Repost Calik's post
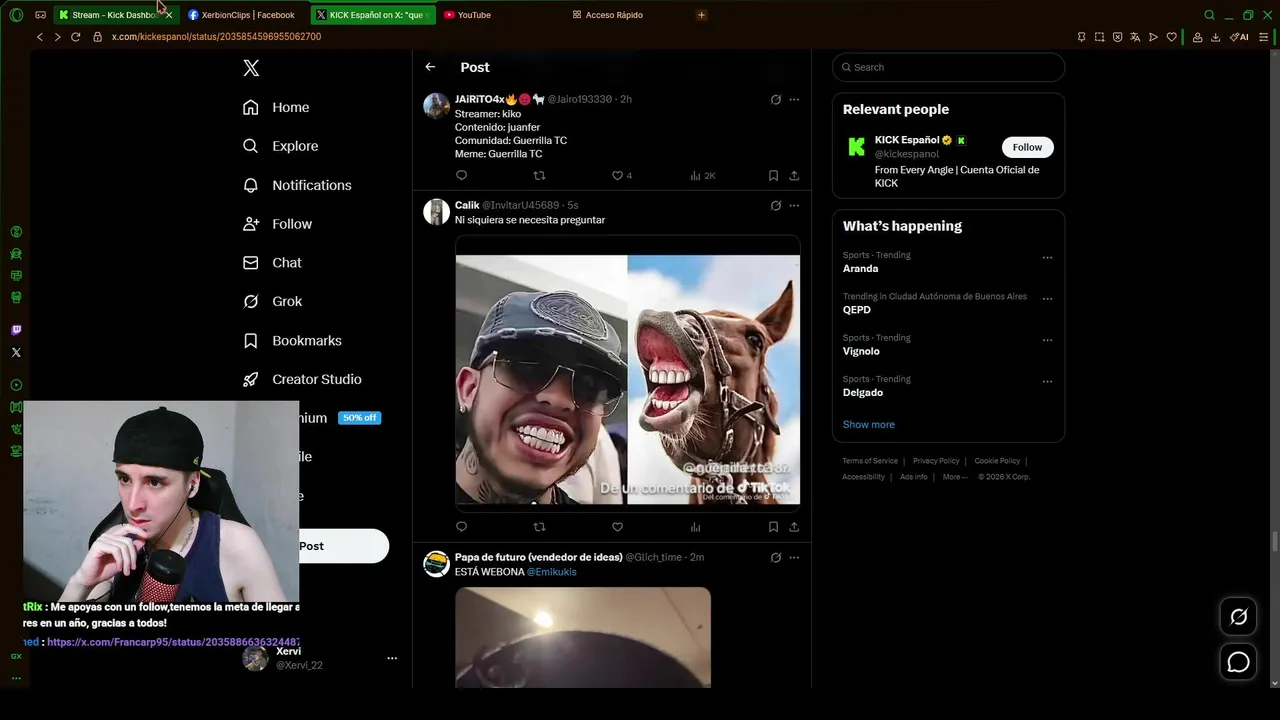Screen dimensions: 1280x720 (539, 527)
